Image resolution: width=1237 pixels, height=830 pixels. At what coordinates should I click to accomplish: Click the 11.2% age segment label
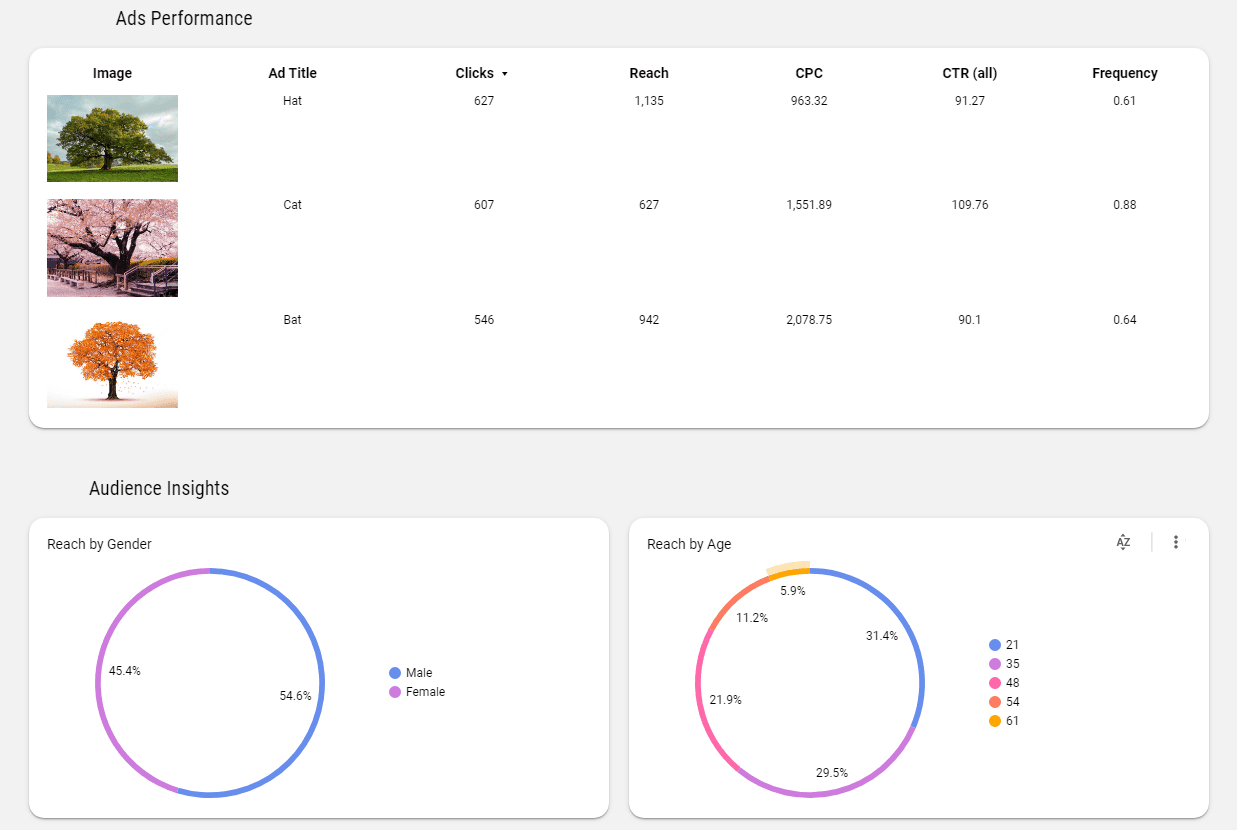(x=752, y=618)
